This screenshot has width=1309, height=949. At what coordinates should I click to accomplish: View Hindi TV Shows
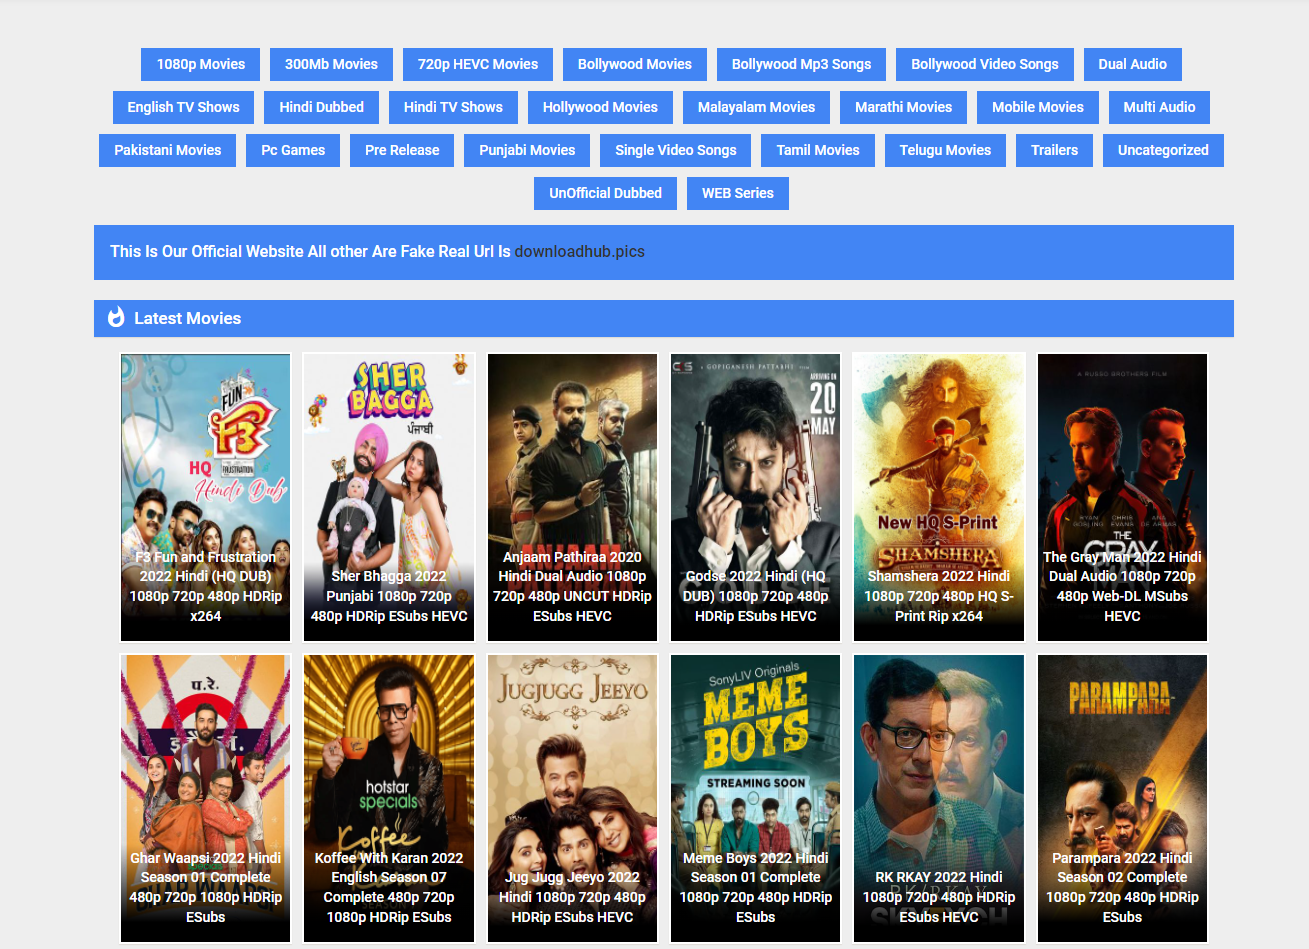pyautogui.click(x=453, y=107)
